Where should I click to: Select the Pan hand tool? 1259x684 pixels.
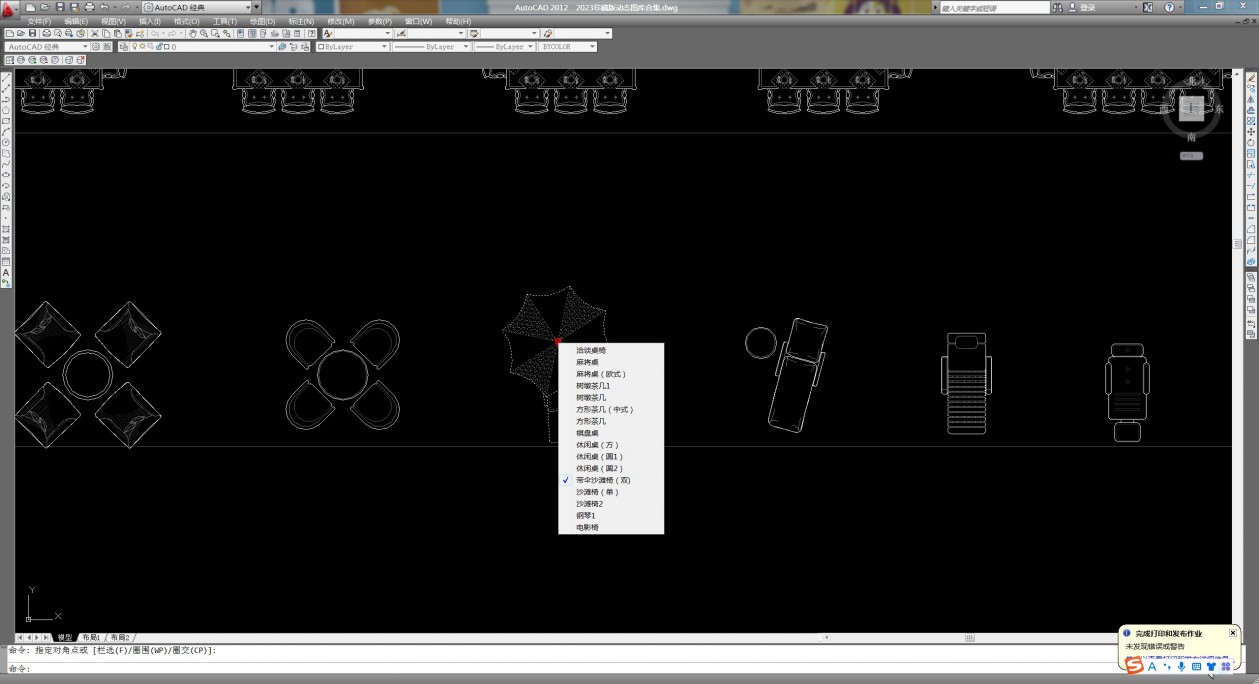[x=193, y=33]
